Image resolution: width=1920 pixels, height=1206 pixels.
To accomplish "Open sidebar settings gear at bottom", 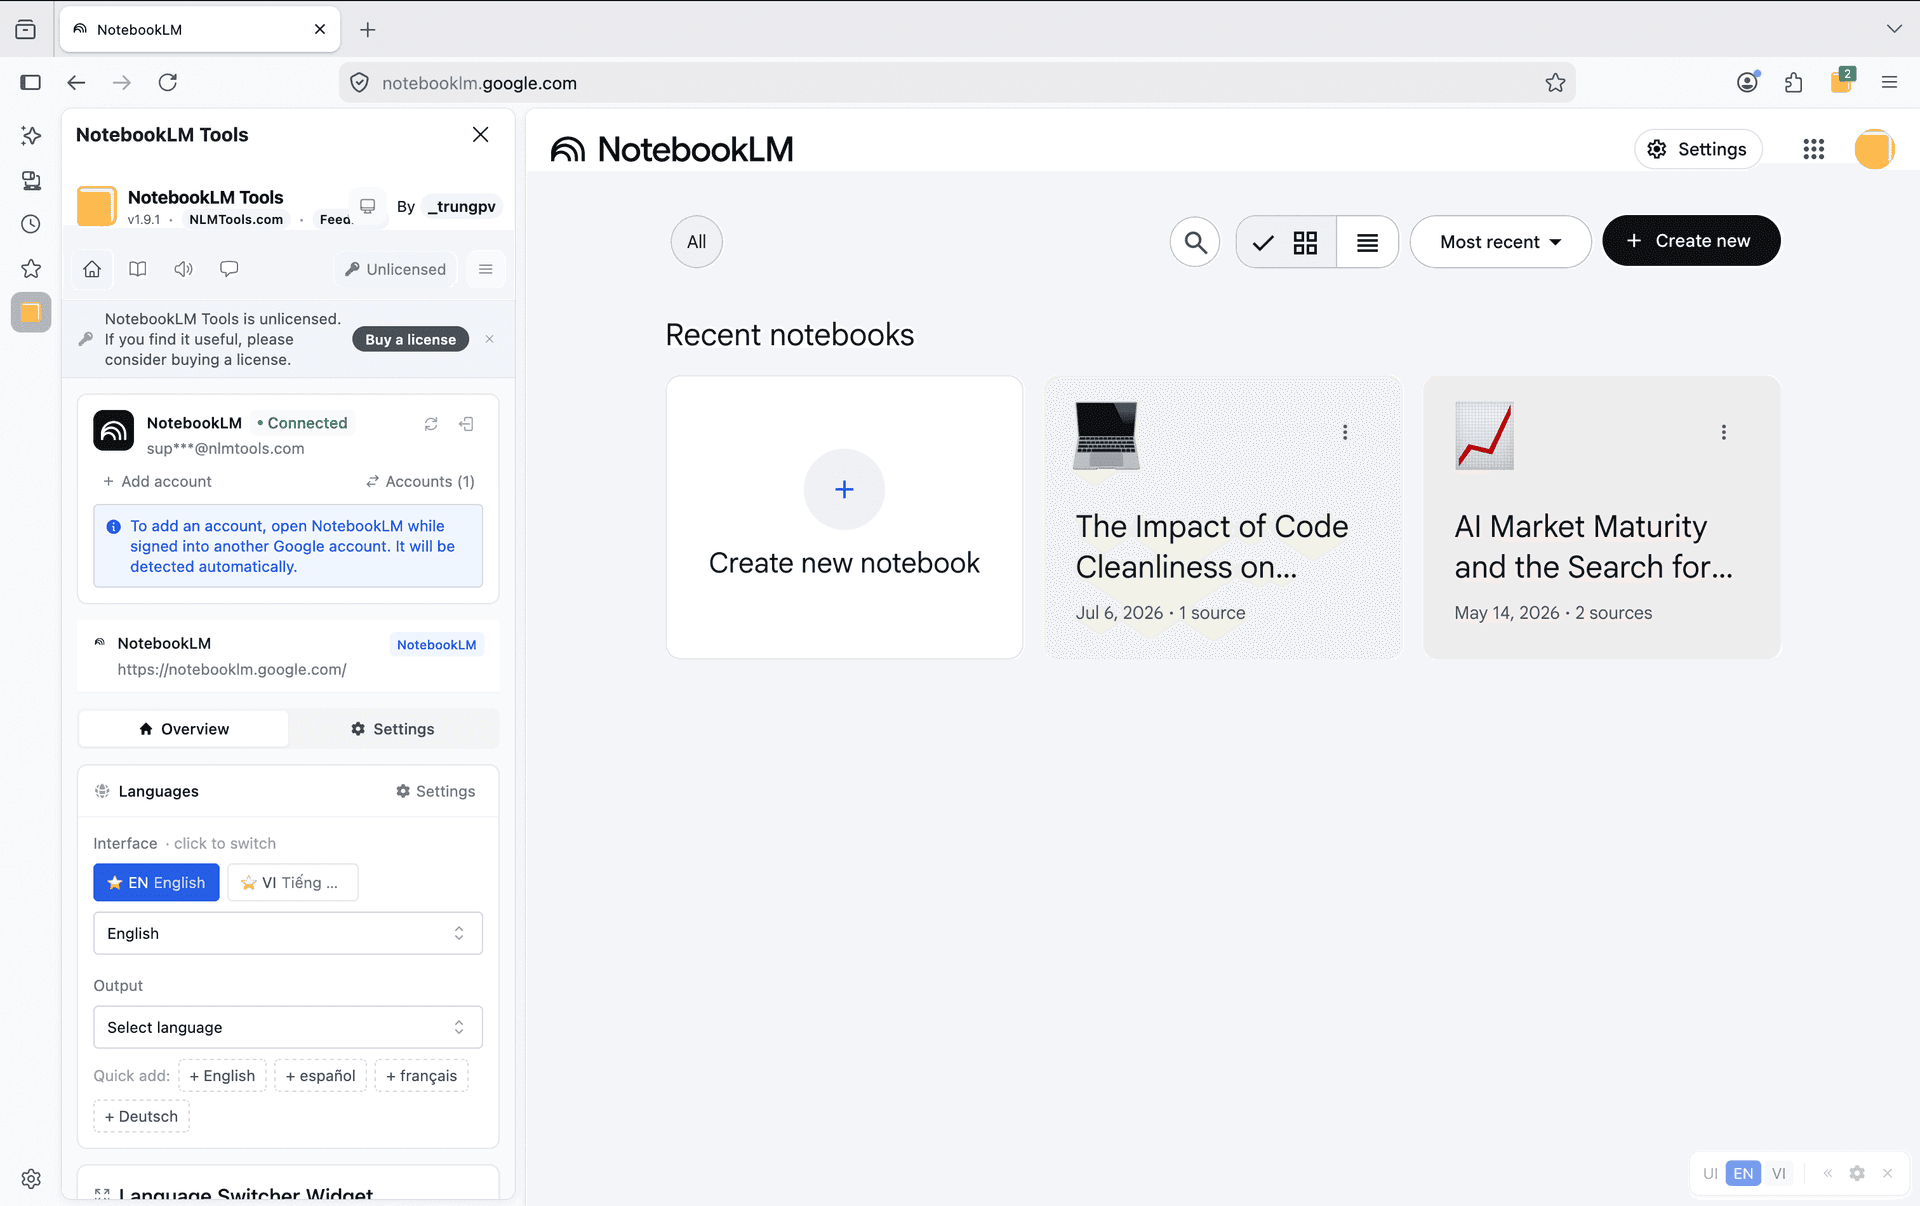I will (31, 1179).
